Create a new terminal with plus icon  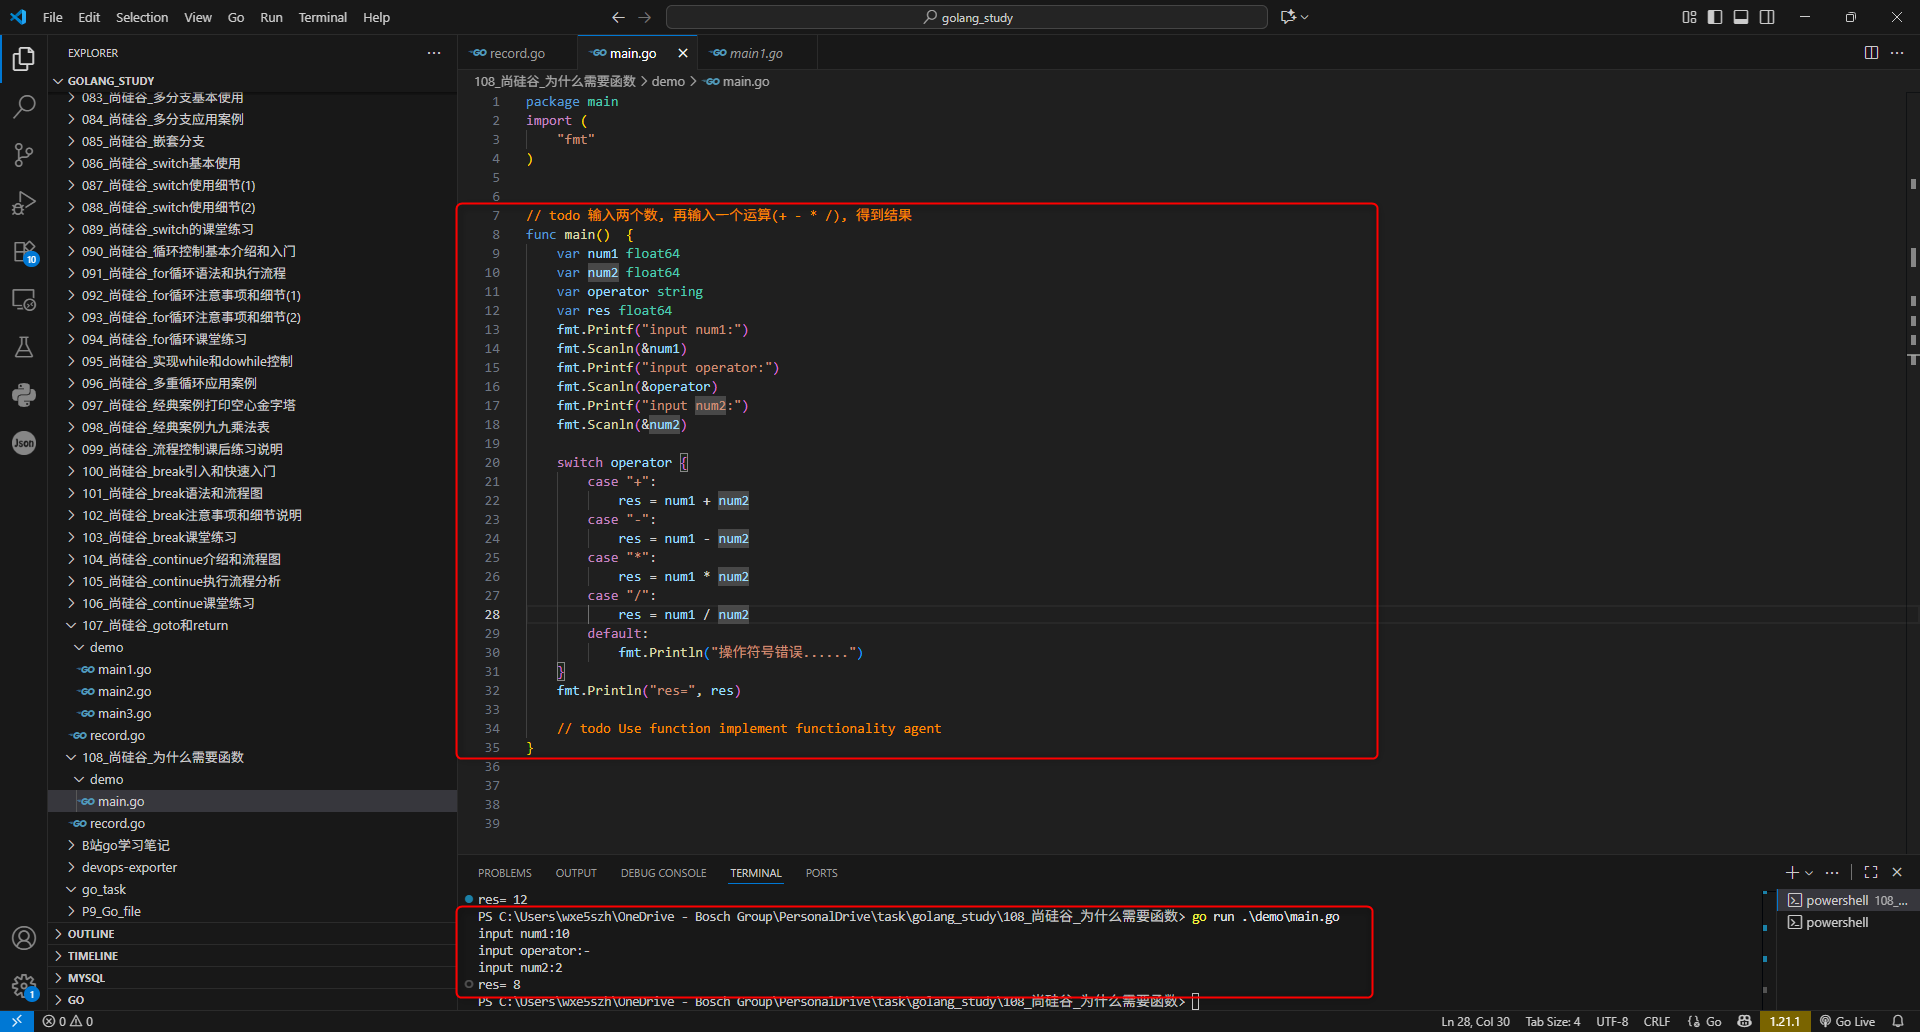pos(1792,873)
